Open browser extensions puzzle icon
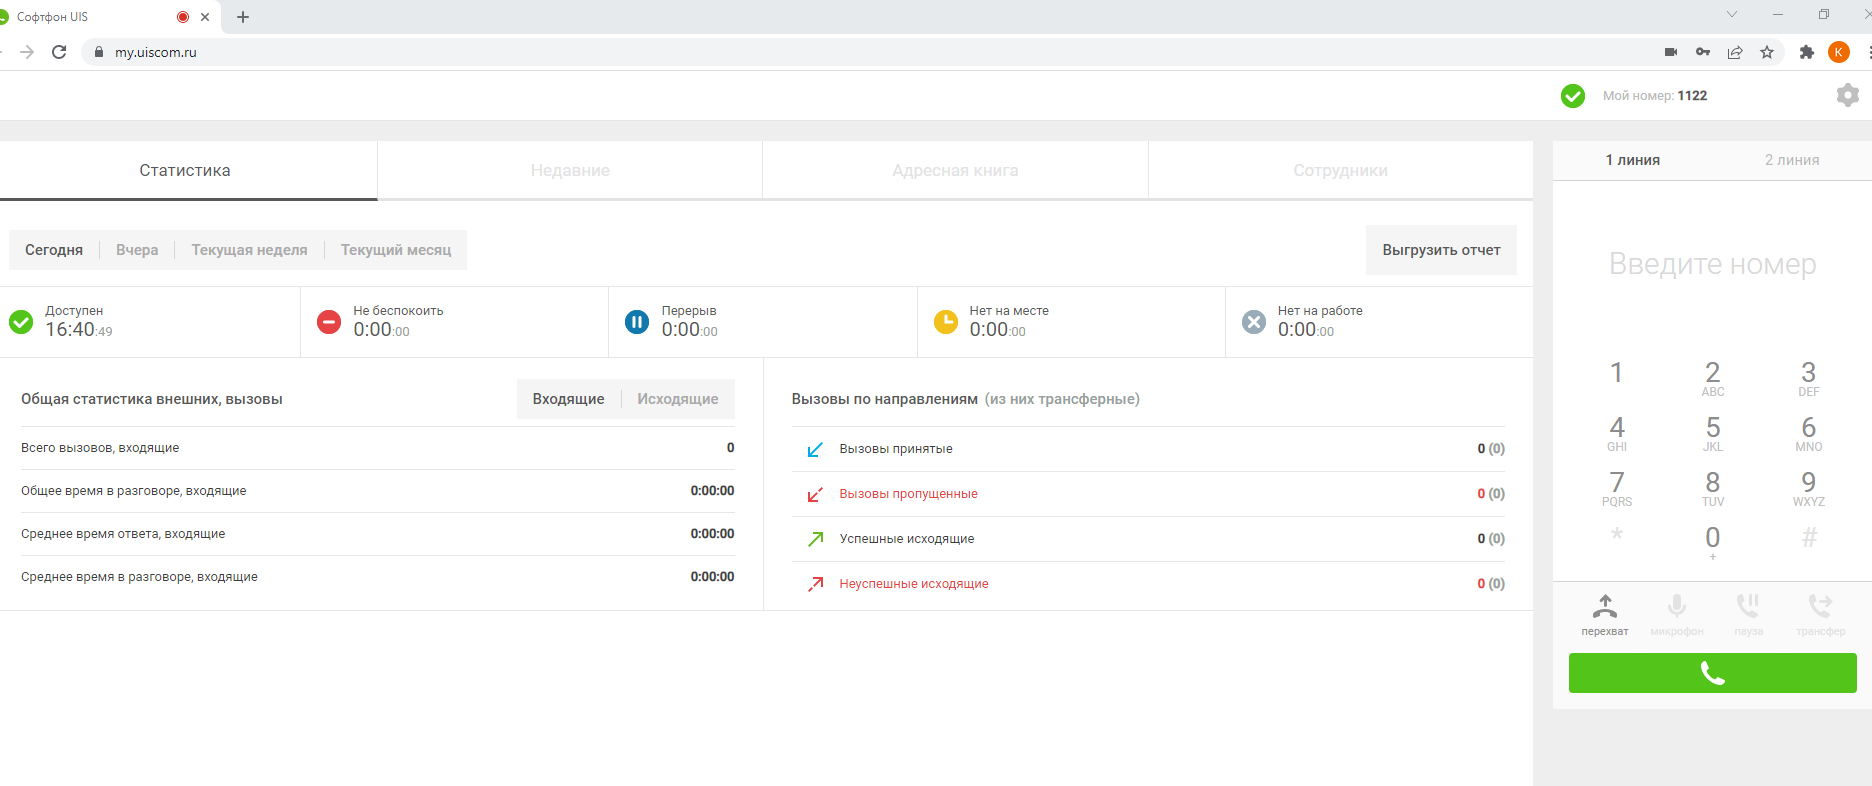 1806,52
